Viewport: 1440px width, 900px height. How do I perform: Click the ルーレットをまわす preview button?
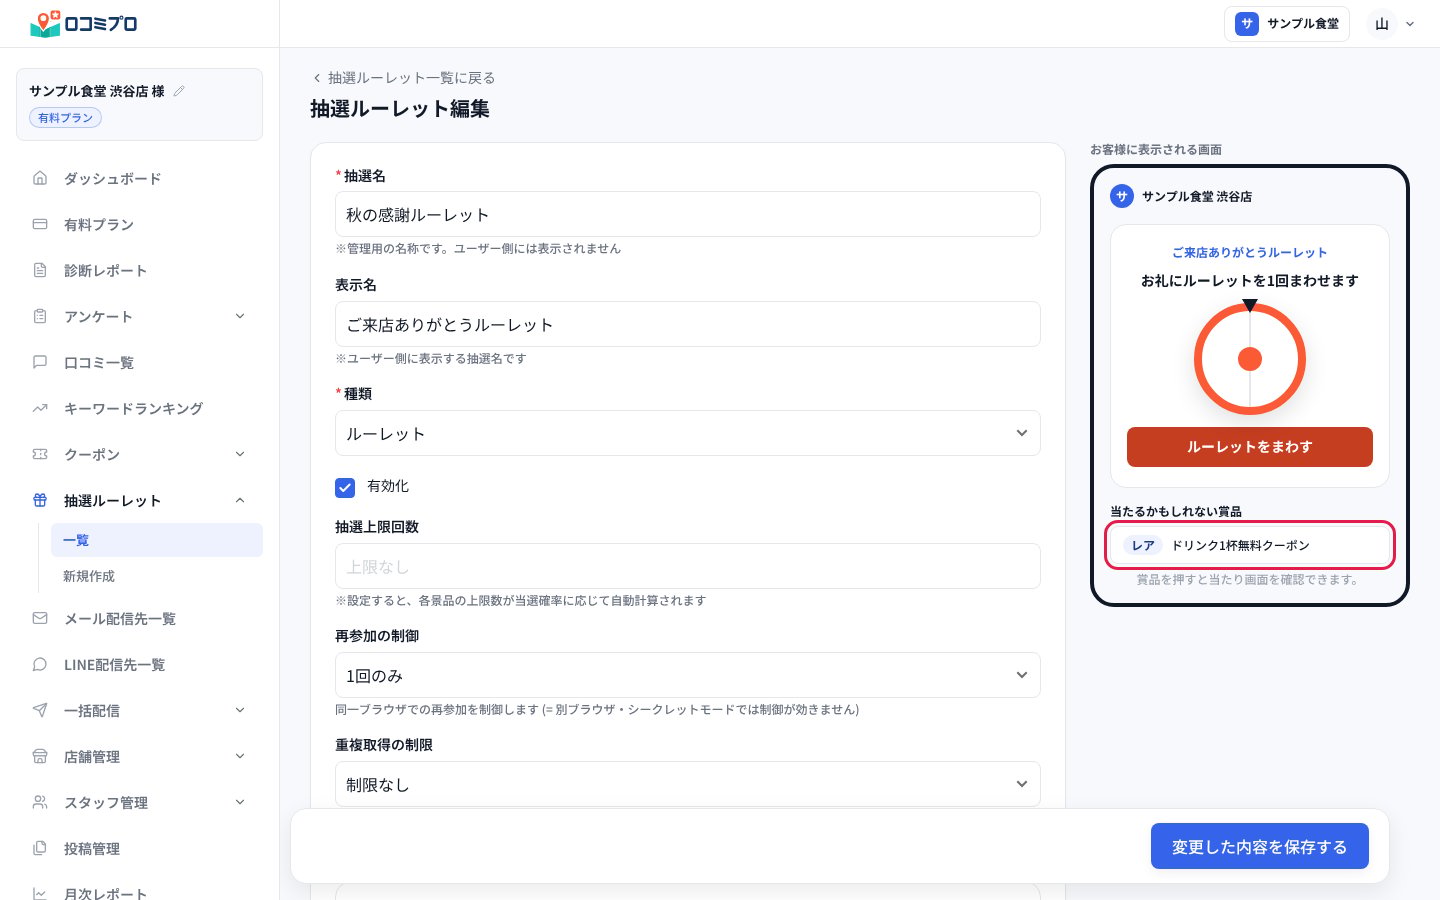[x=1250, y=447]
